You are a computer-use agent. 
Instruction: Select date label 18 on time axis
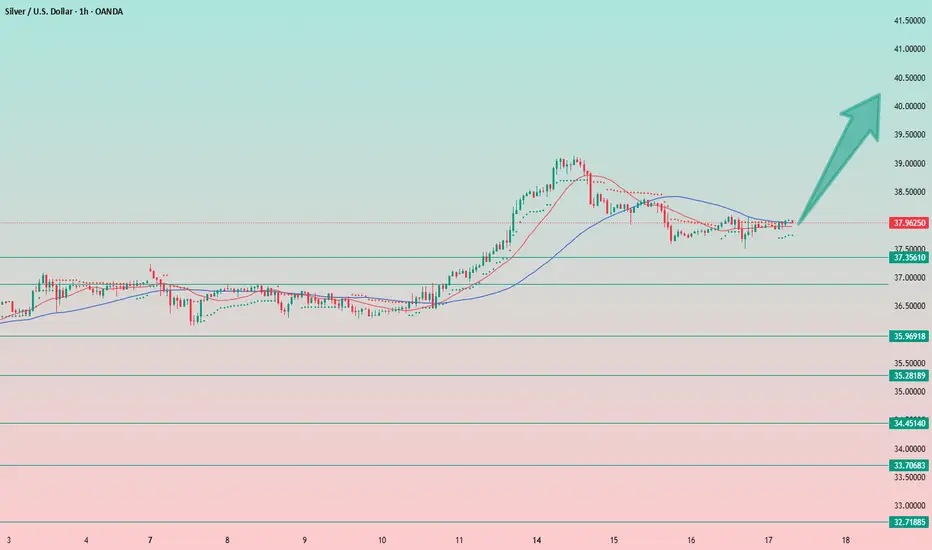(x=846, y=540)
